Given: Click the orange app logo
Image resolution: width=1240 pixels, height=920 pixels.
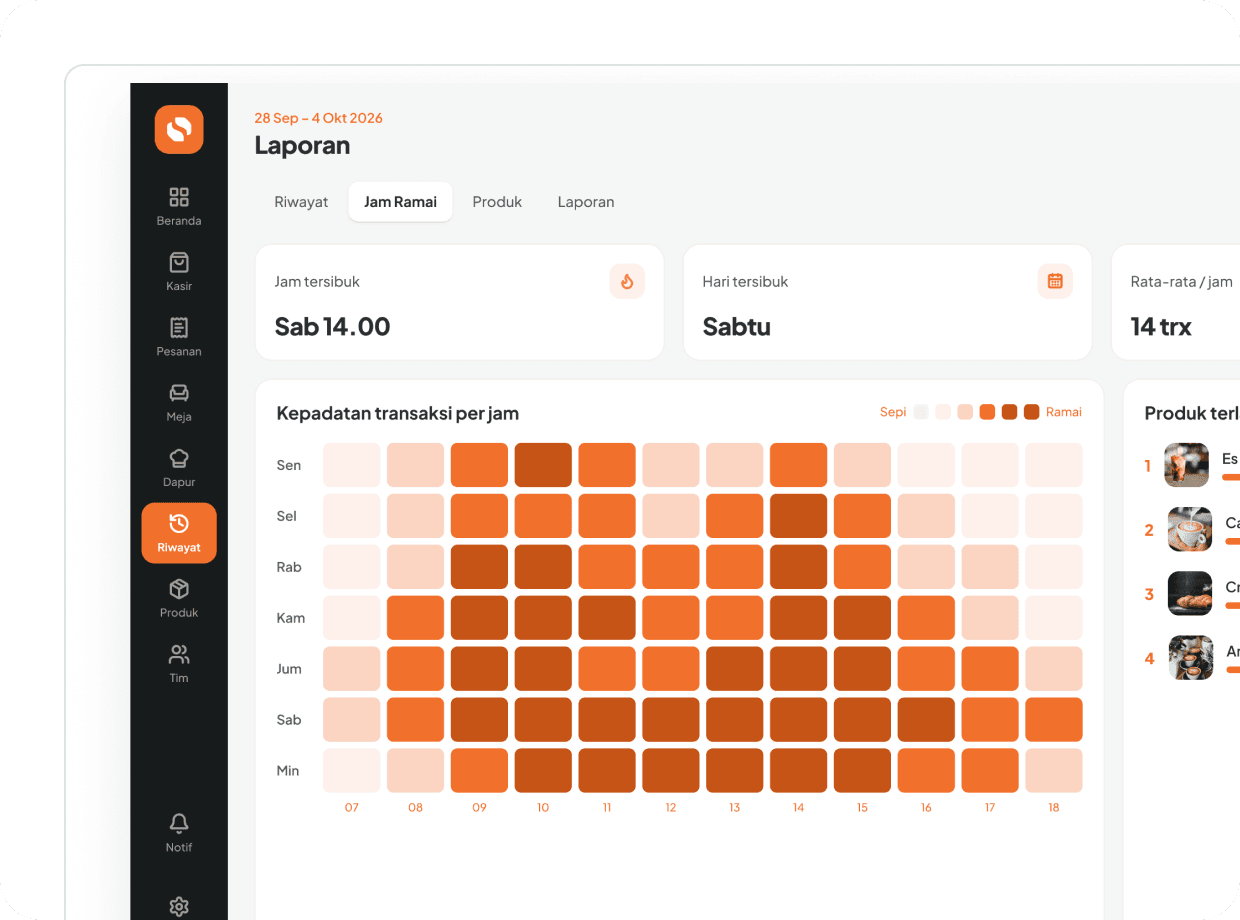Looking at the screenshot, I should 179,129.
